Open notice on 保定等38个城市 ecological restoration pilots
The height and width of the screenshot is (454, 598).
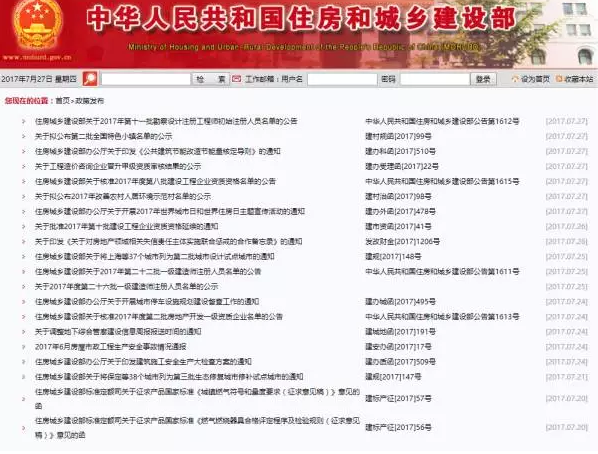[x=169, y=377]
